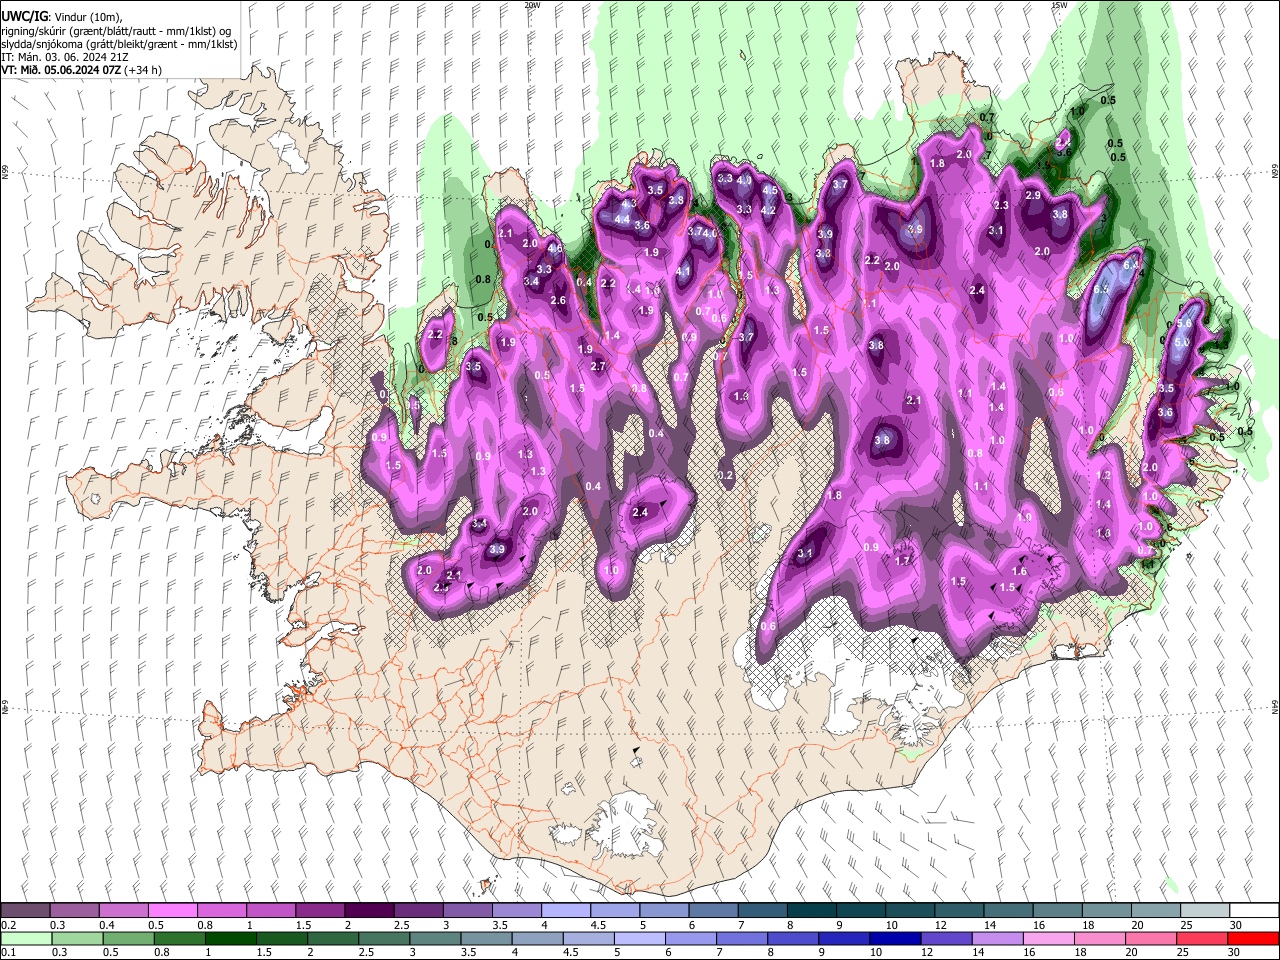Click the 'UWC/IG: Vindur (10m)' title text

[61, 17]
